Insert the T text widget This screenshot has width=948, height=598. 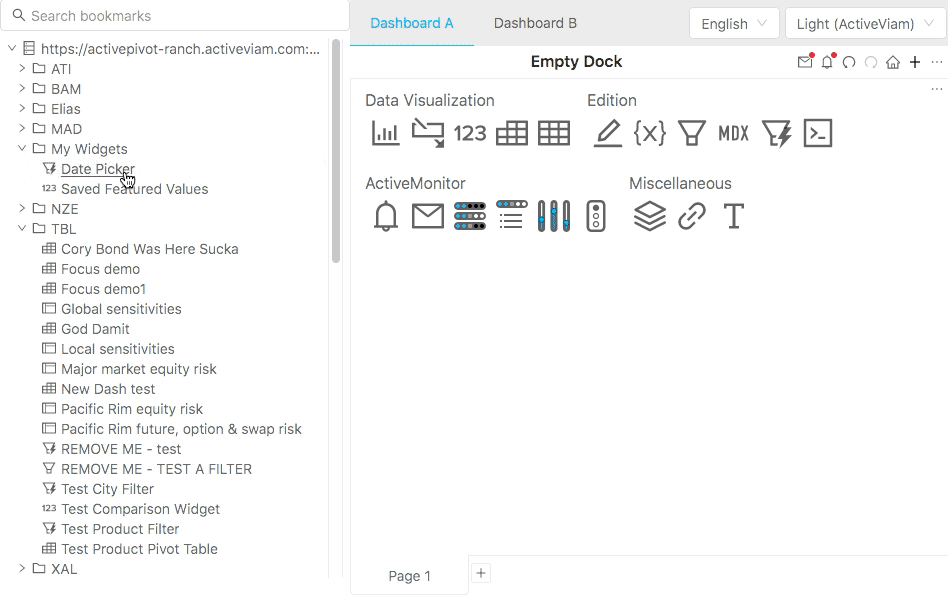[x=733, y=216]
